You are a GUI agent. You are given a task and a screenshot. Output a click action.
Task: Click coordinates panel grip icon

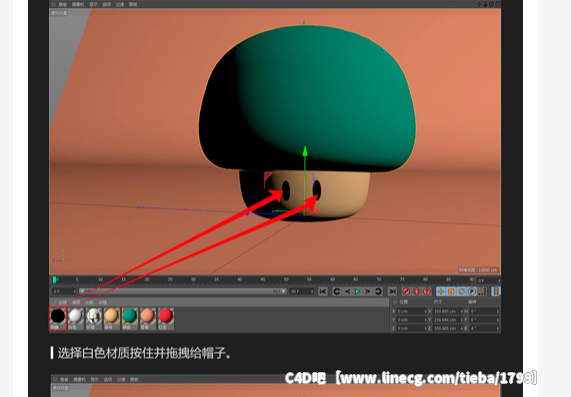(x=395, y=302)
